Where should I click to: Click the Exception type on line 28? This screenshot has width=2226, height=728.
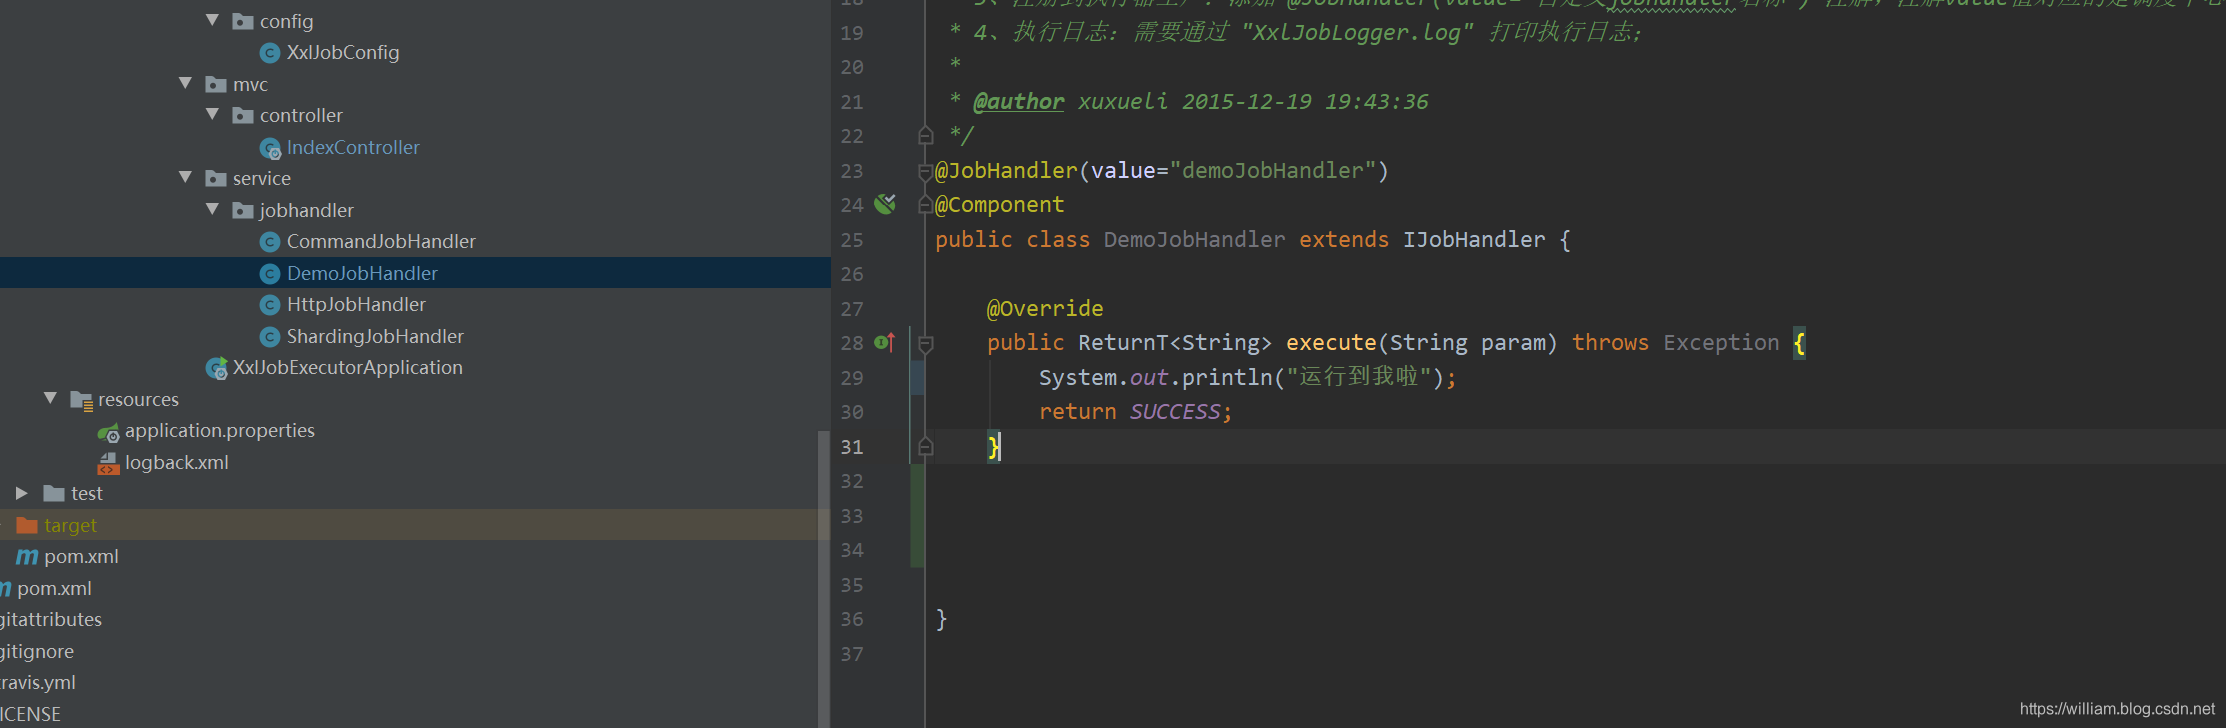coord(1721,343)
